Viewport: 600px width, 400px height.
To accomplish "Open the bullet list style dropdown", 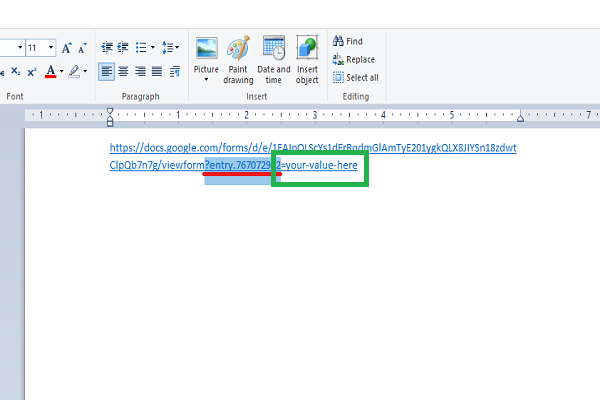I will [x=153, y=47].
